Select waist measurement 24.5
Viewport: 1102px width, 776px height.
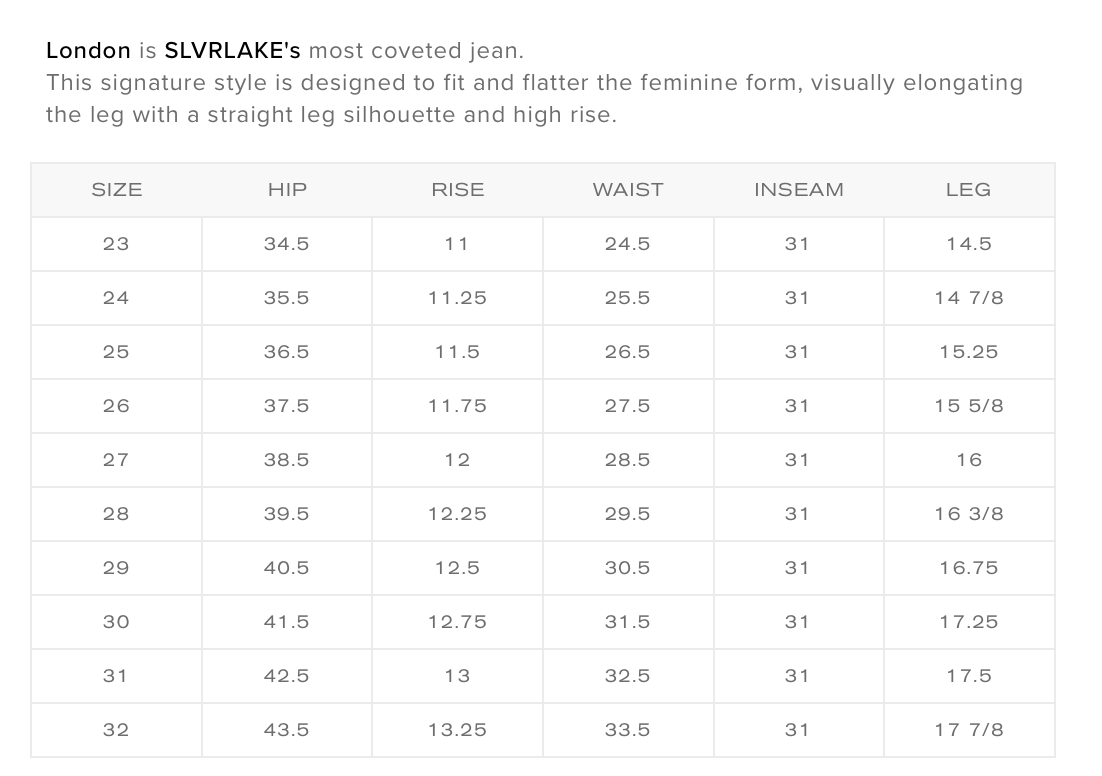(628, 244)
